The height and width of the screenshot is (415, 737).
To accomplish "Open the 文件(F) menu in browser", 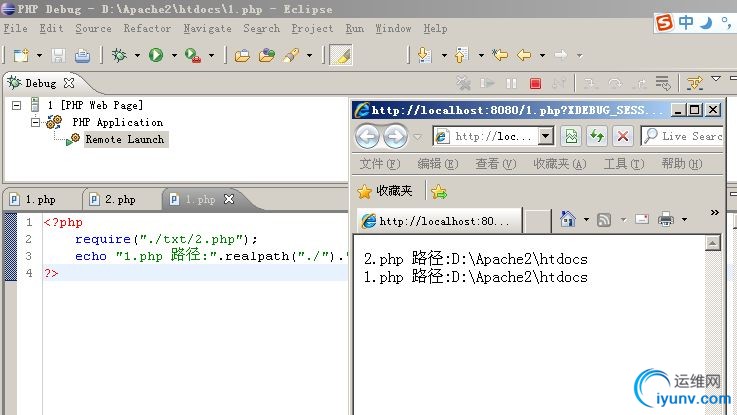I will pyautogui.click(x=380, y=164).
